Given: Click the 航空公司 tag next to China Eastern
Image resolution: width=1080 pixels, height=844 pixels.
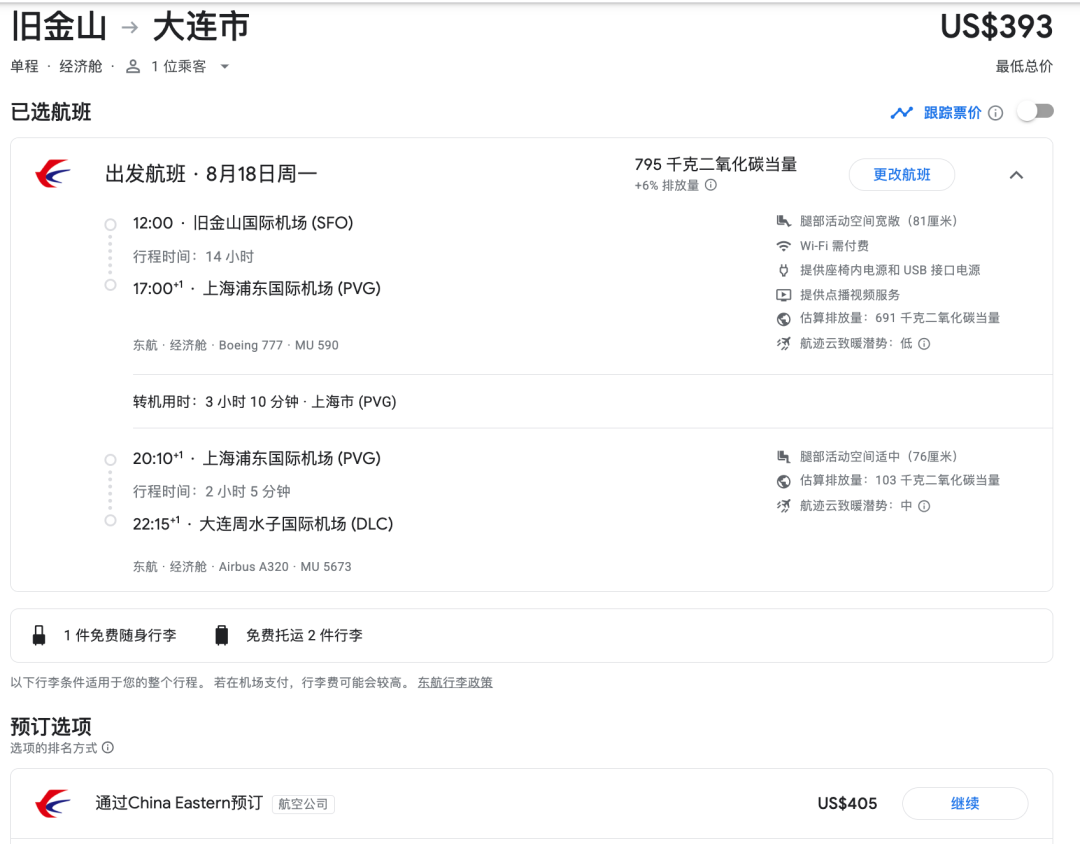Looking at the screenshot, I should tap(303, 804).
